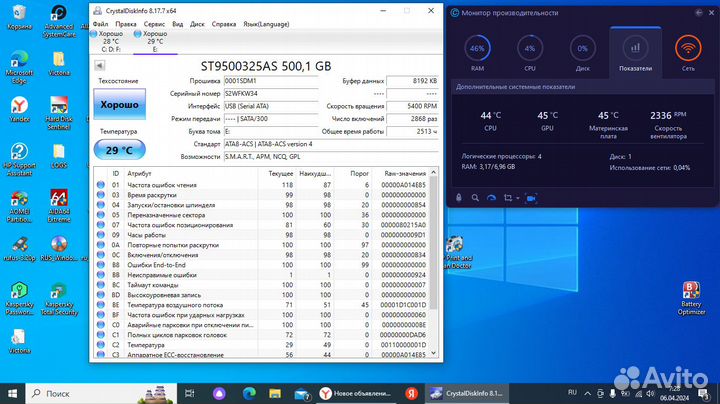Open Kaspersky Total Security desktop icon
The height and width of the screenshot is (404, 720).
point(59,298)
